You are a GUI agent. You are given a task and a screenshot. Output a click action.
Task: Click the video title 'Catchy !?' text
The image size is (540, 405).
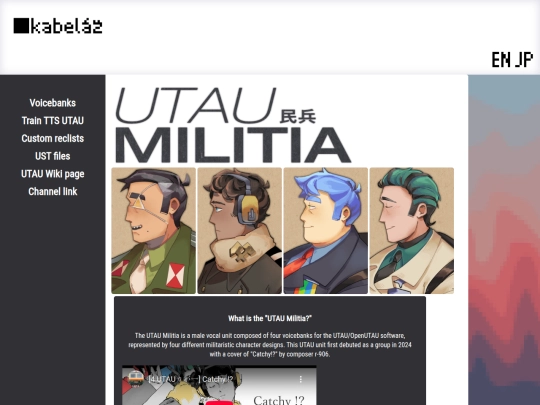217,380
